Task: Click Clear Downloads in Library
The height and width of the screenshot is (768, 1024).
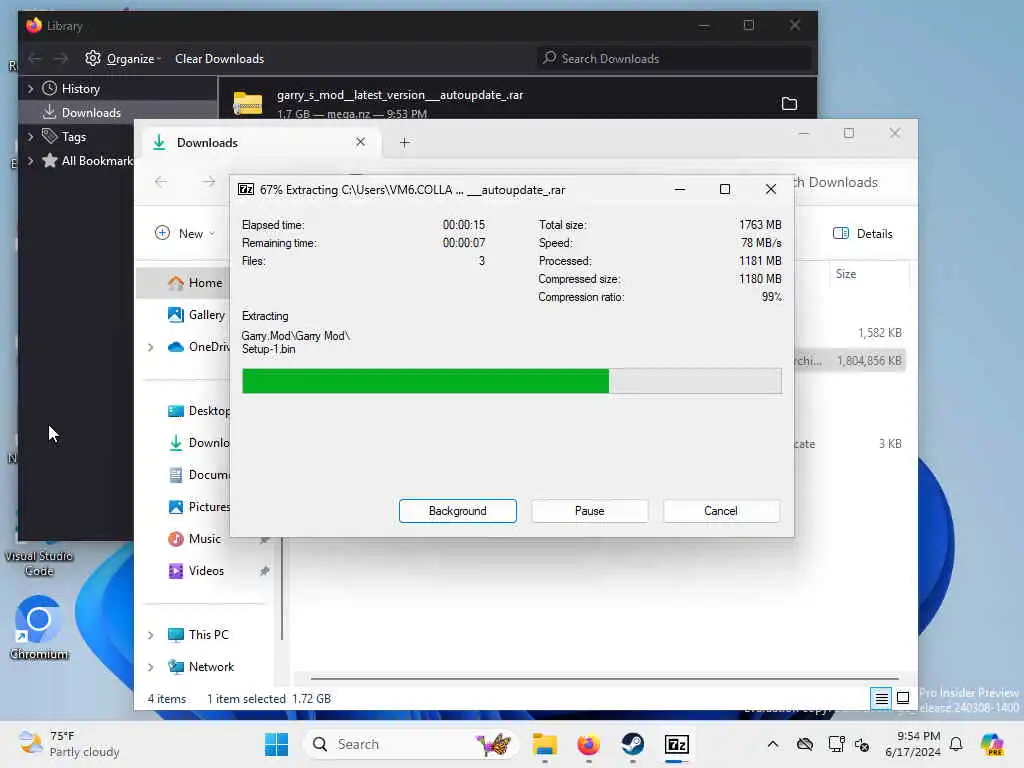Action: point(219,59)
